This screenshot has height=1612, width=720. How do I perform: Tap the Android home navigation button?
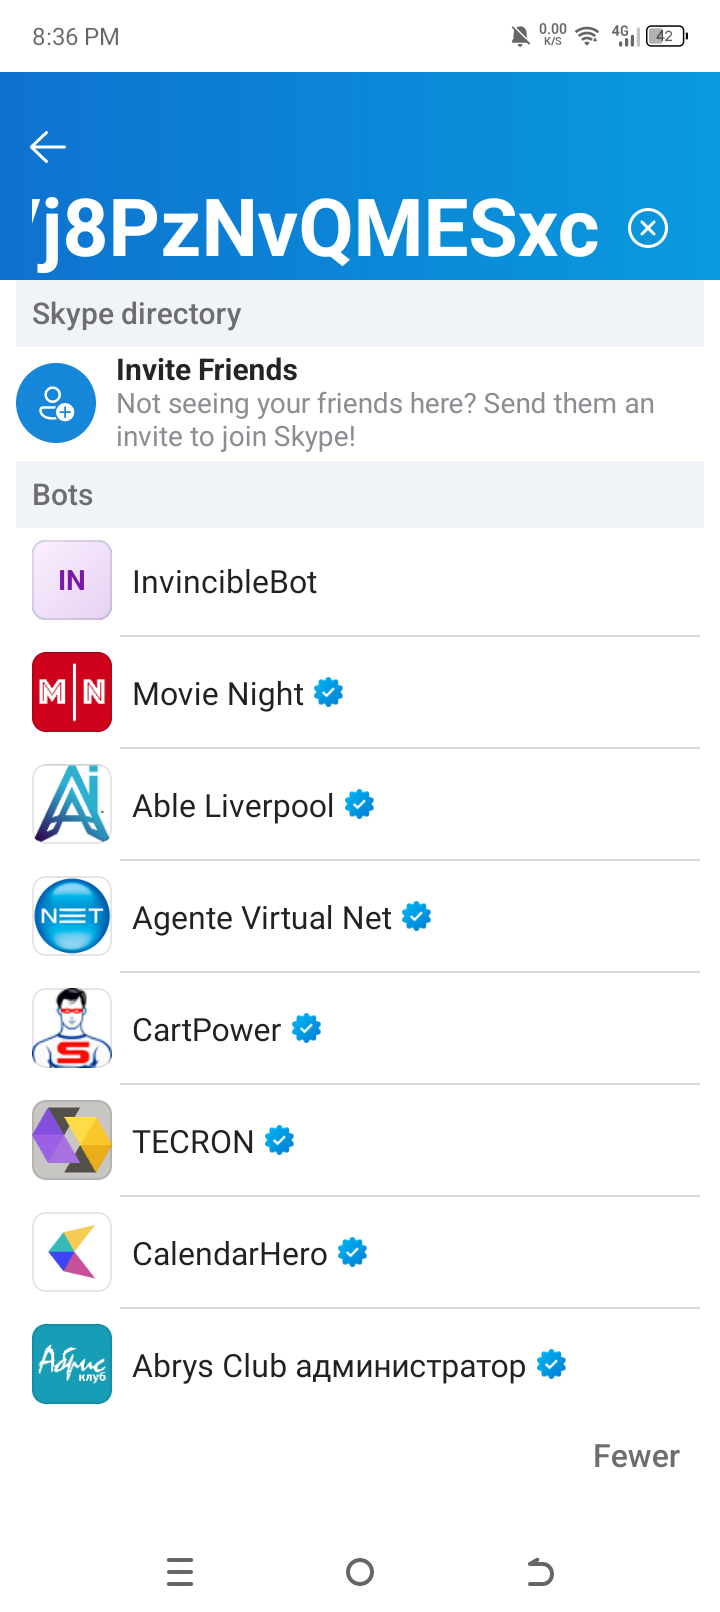tap(360, 1572)
